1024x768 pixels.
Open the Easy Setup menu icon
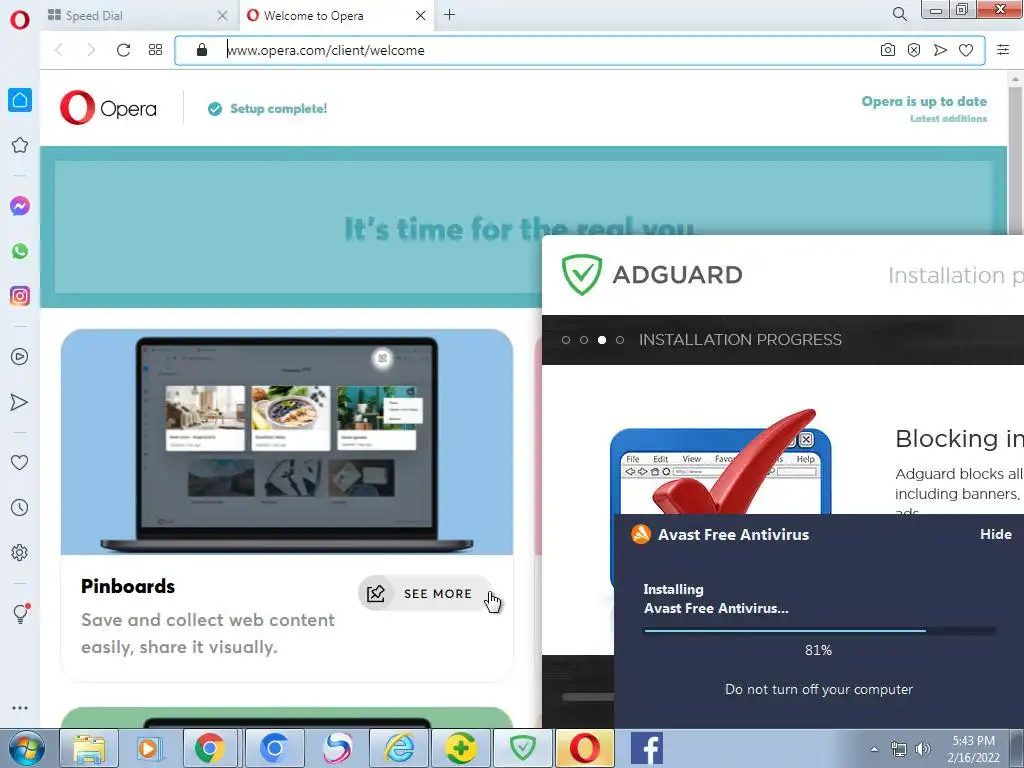click(1003, 50)
